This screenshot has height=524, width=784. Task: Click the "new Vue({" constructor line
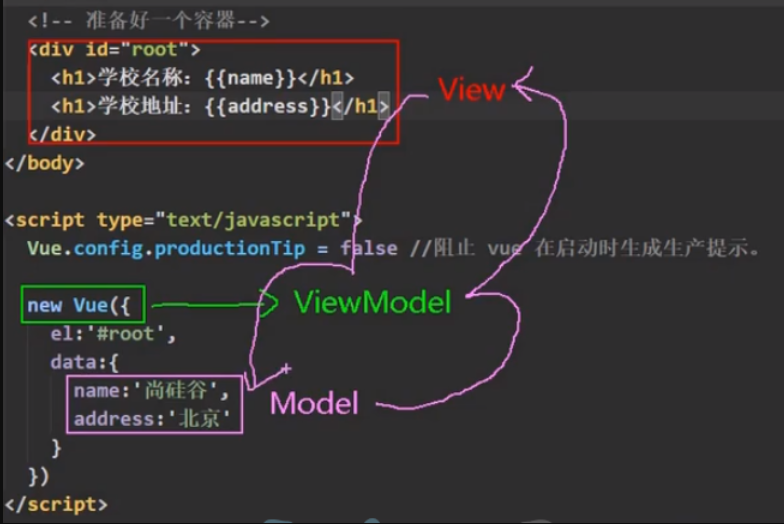[78, 305]
